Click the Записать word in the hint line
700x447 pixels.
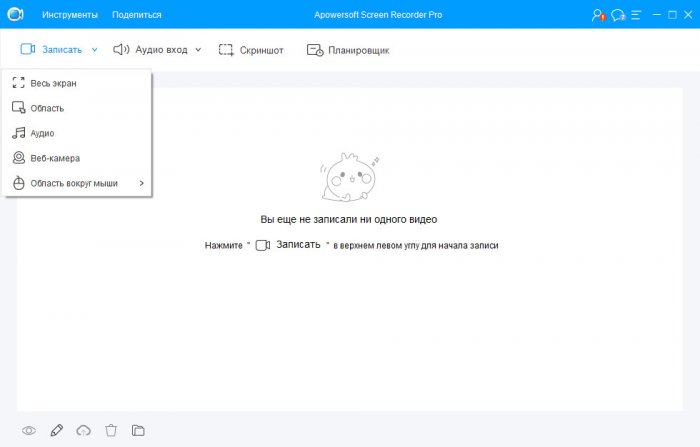point(298,245)
